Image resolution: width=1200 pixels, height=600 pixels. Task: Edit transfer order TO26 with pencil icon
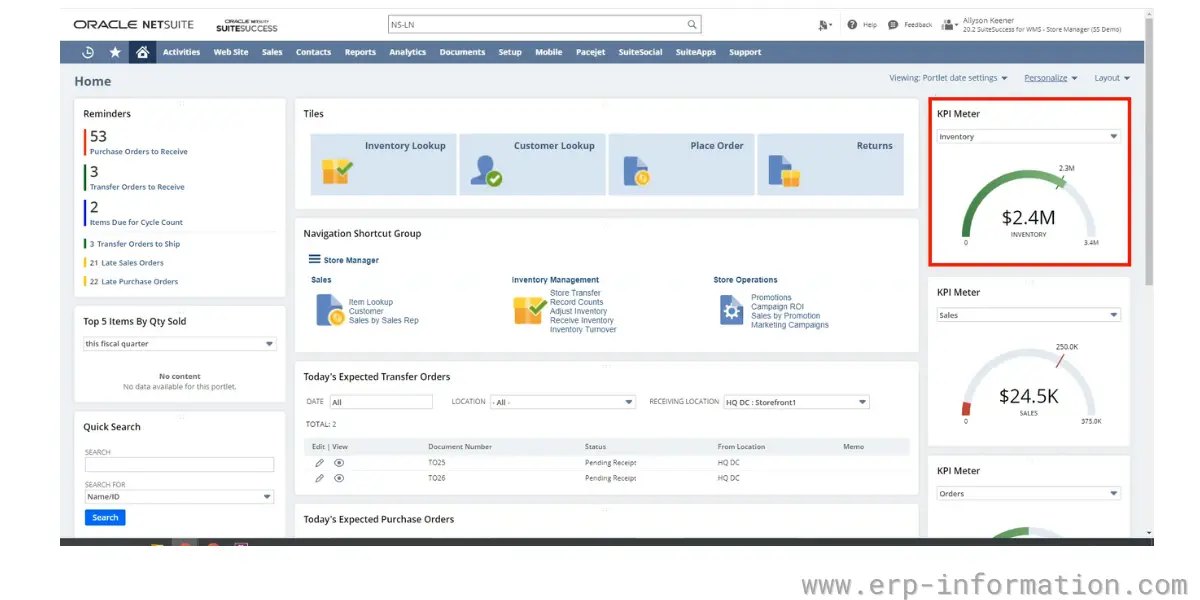pyautogui.click(x=319, y=478)
